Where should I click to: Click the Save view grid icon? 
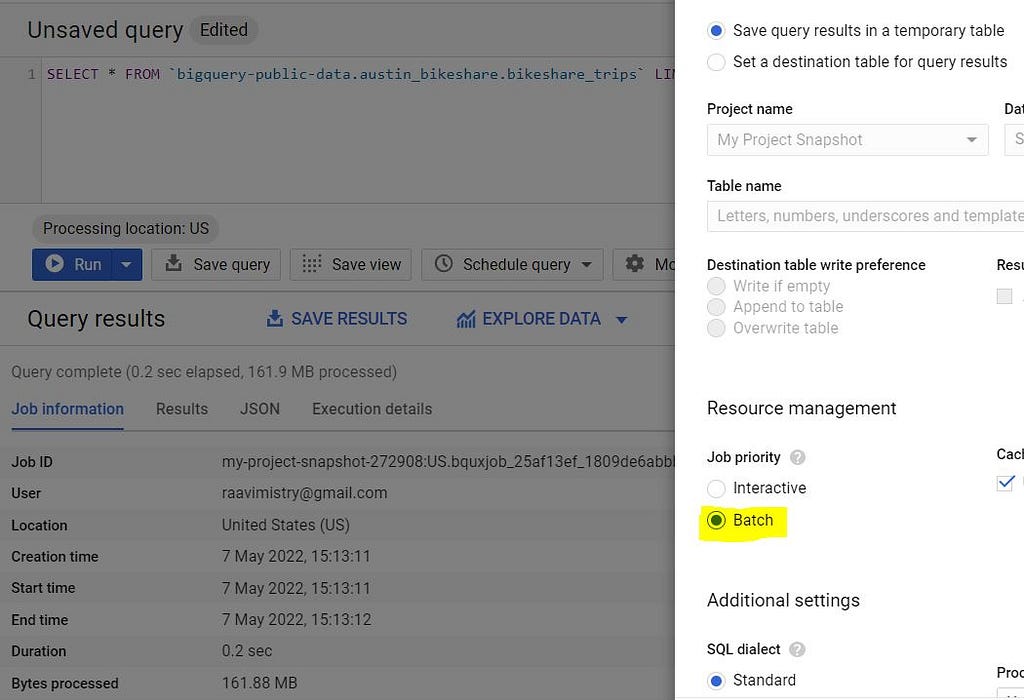click(312, 264)
